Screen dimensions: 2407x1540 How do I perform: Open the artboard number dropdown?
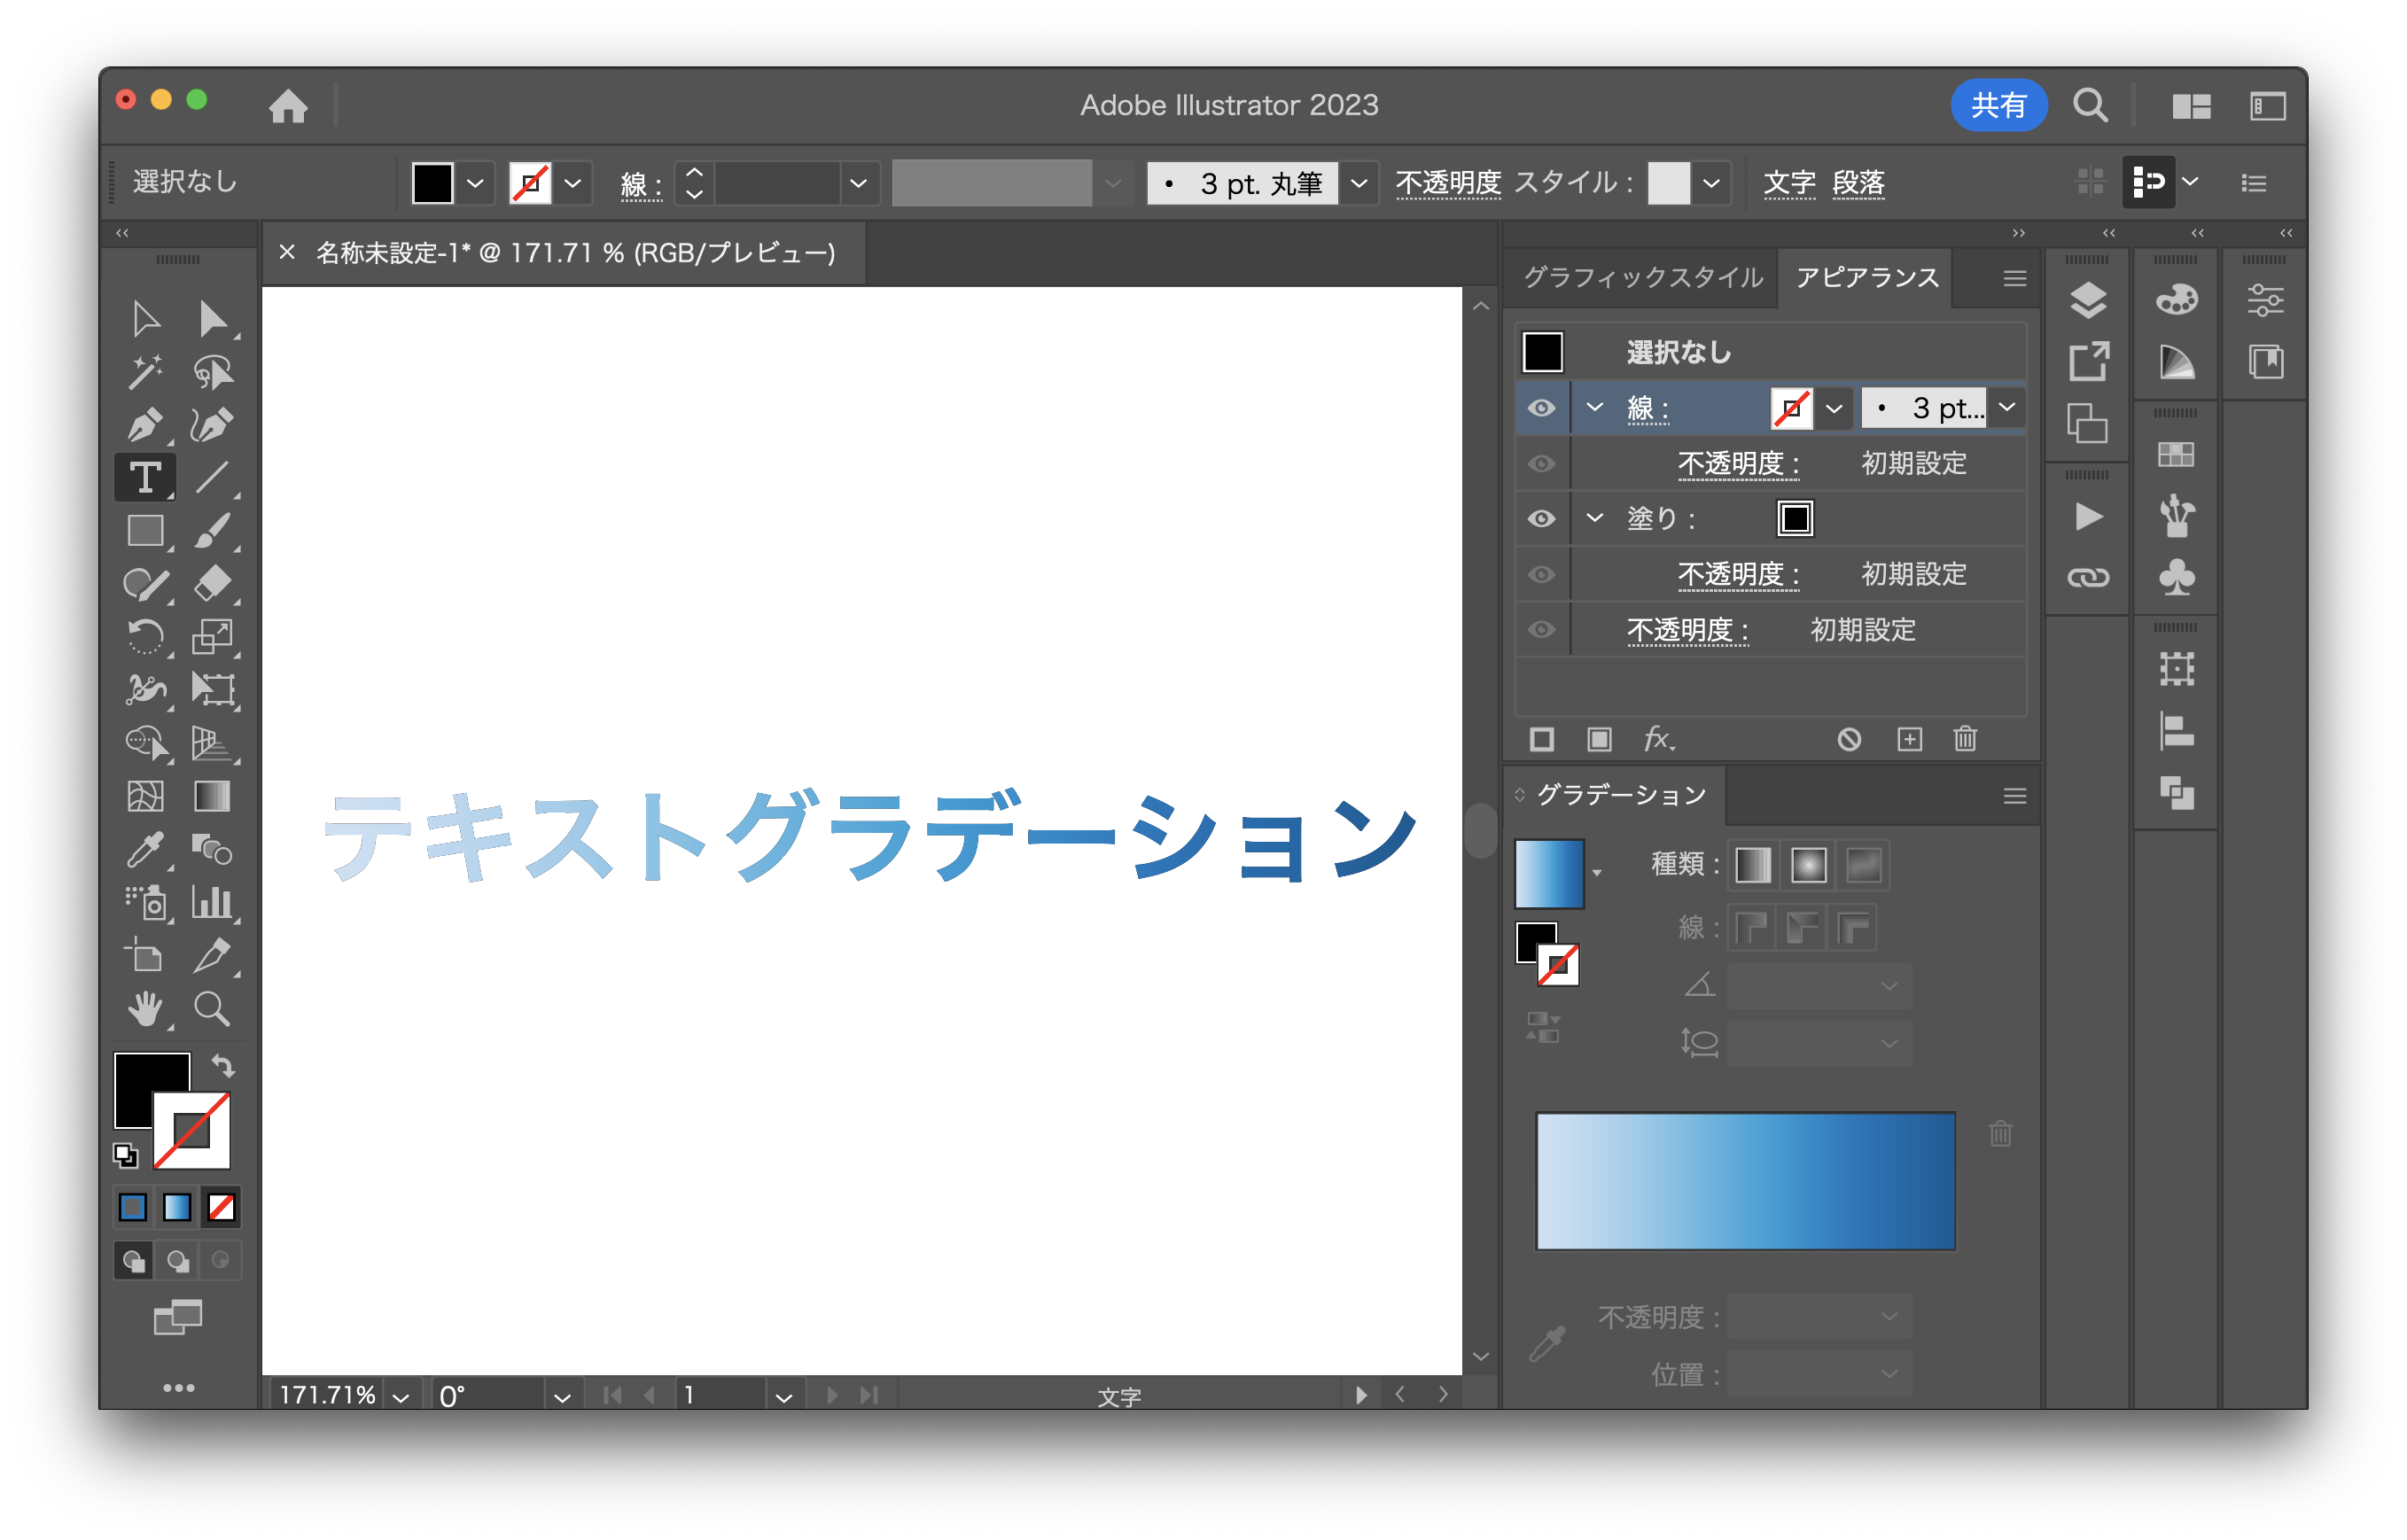click(784, 1397)
